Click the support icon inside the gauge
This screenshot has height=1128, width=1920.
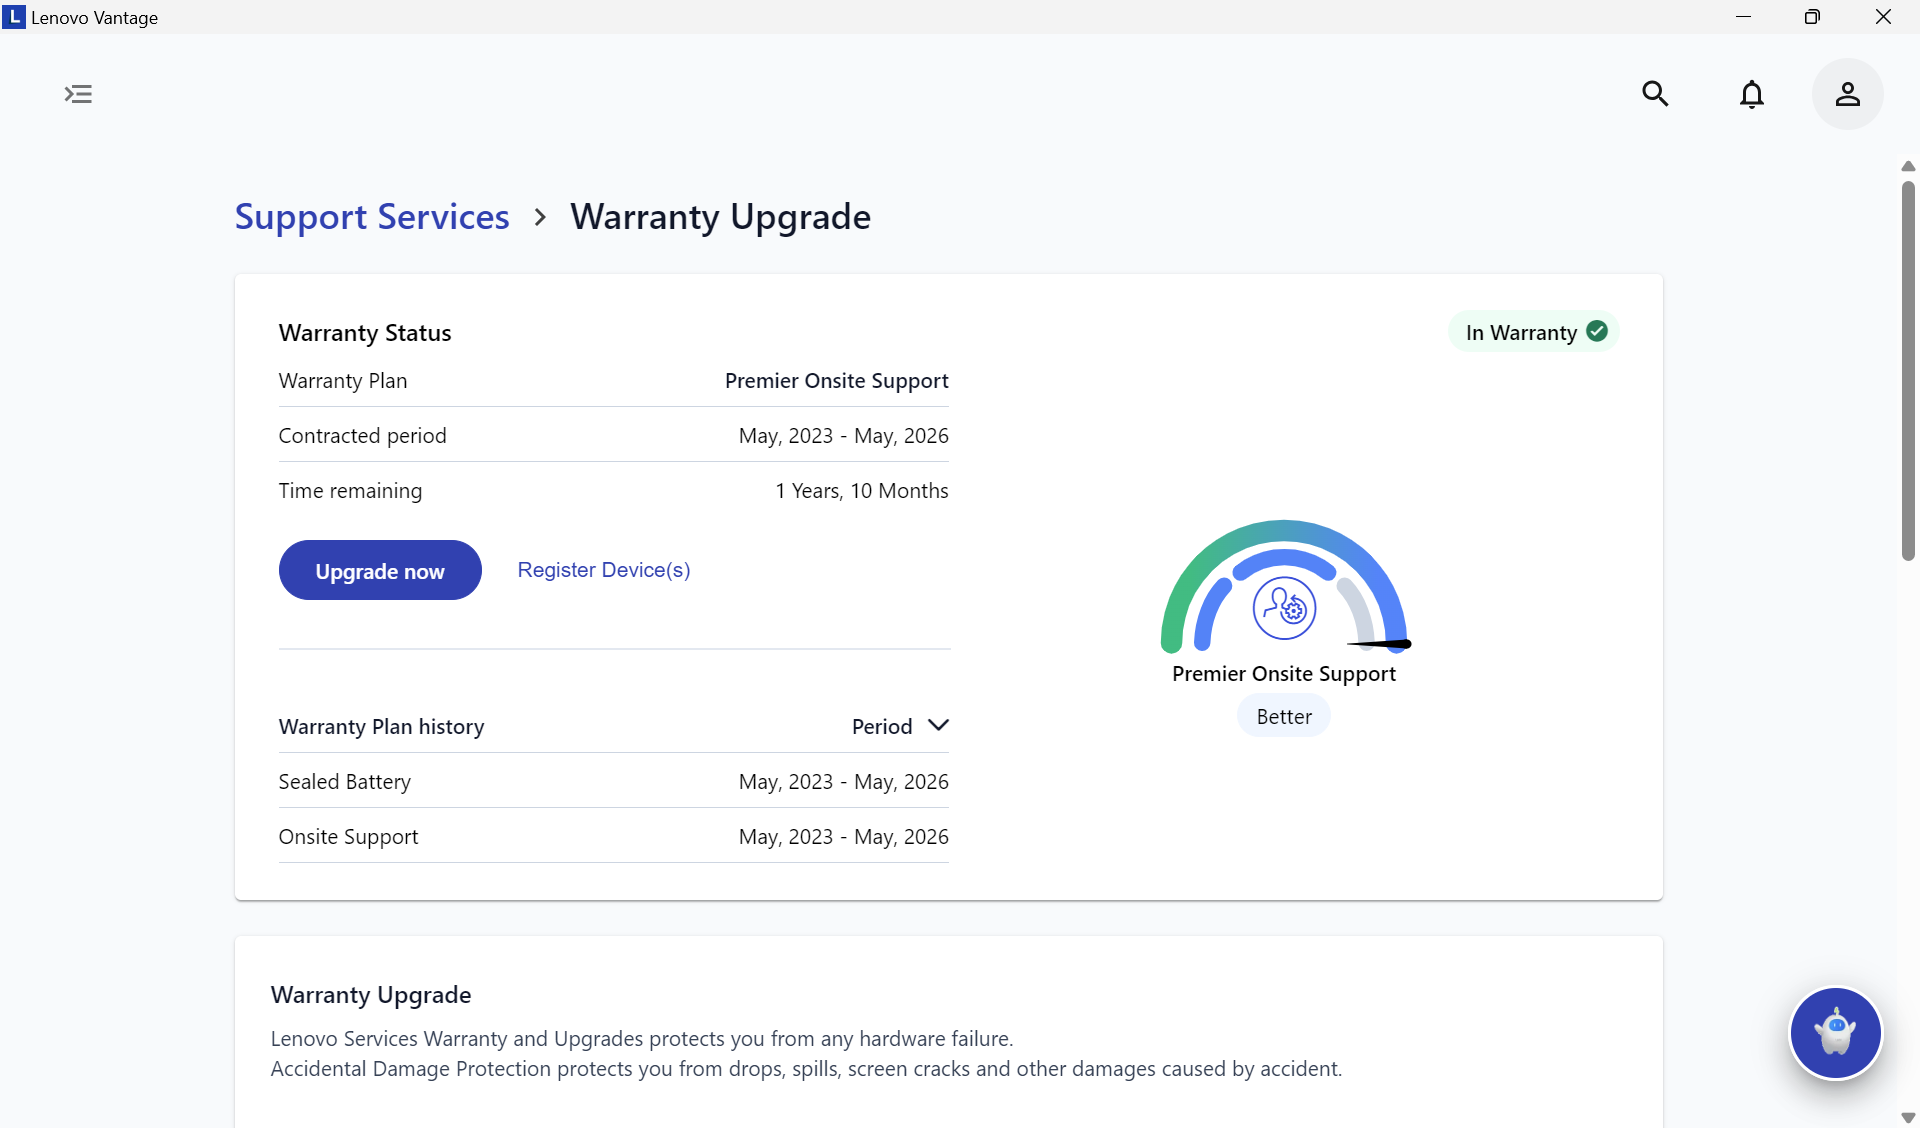tap(1284, 608)
